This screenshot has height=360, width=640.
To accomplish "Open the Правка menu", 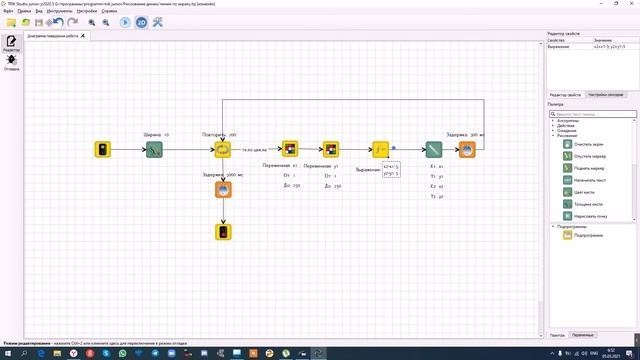I will (24, 11).
